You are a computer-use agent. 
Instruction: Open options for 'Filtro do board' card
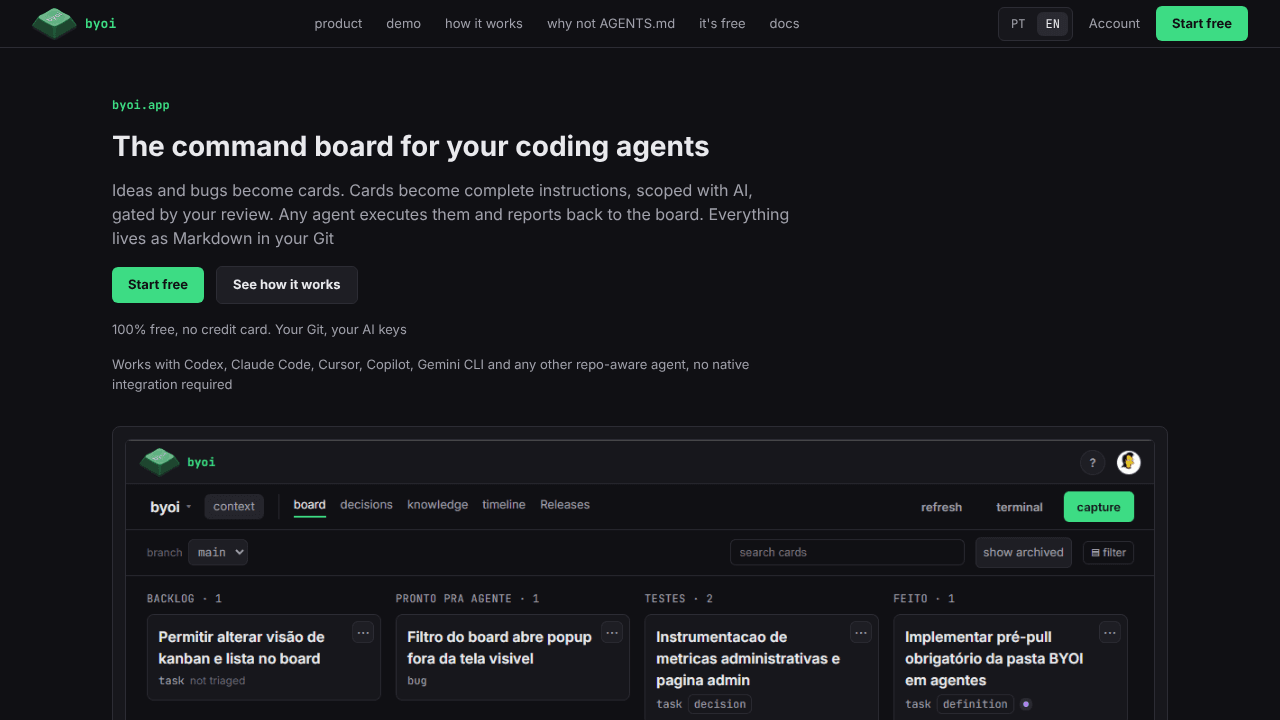click(x=612, y=632)
